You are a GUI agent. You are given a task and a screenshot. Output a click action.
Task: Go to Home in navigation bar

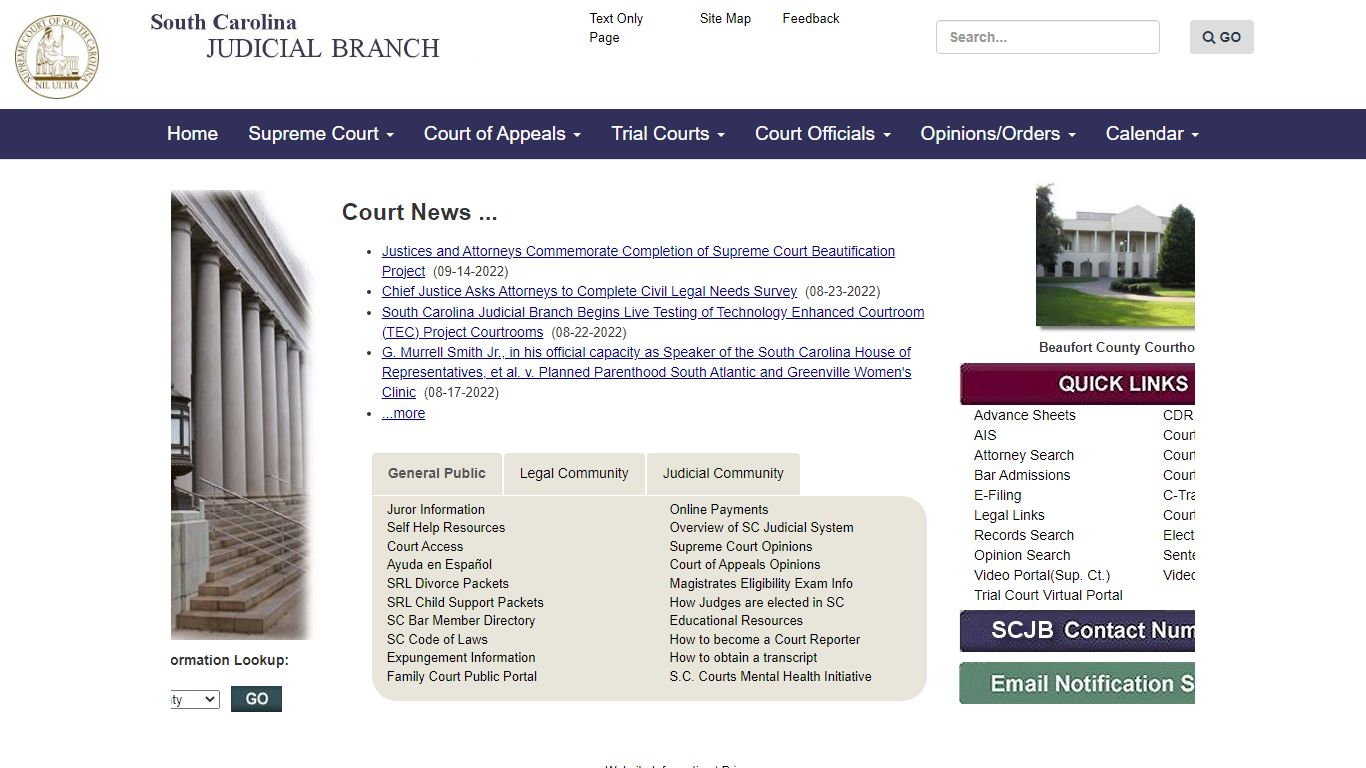point(192,134)
